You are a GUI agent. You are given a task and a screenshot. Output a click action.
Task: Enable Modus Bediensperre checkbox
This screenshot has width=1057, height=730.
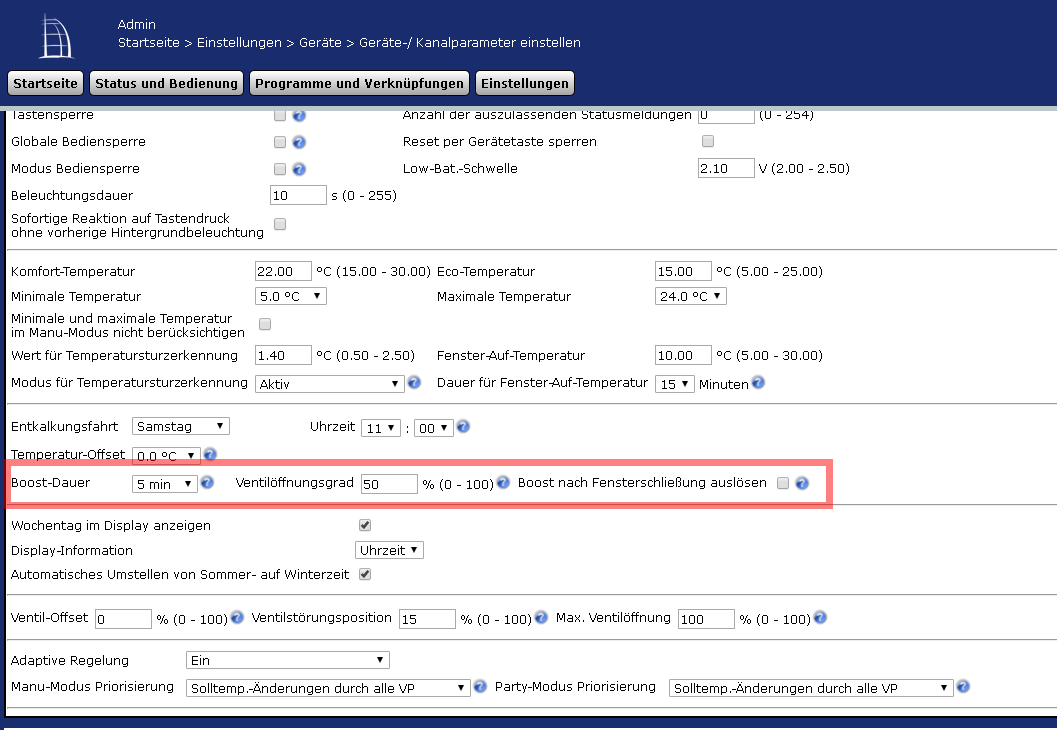coord(280,169)
